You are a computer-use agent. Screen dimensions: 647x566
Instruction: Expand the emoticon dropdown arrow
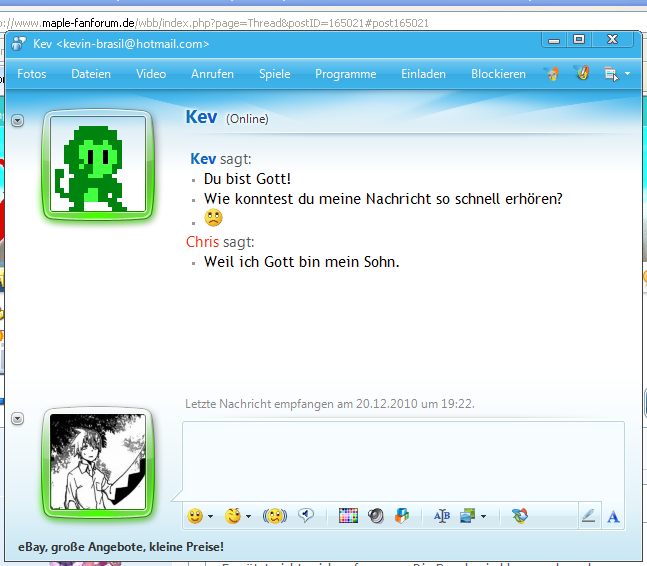point(210,517)
